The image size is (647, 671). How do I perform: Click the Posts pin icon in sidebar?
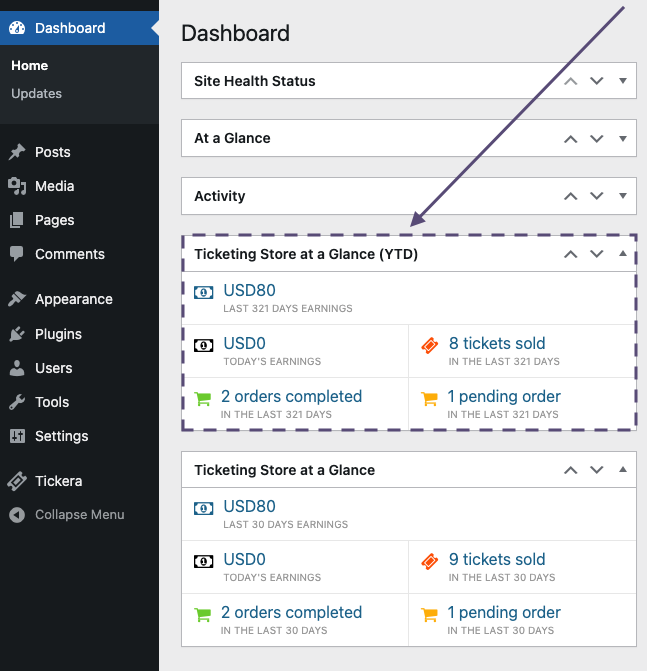[17, 152]
